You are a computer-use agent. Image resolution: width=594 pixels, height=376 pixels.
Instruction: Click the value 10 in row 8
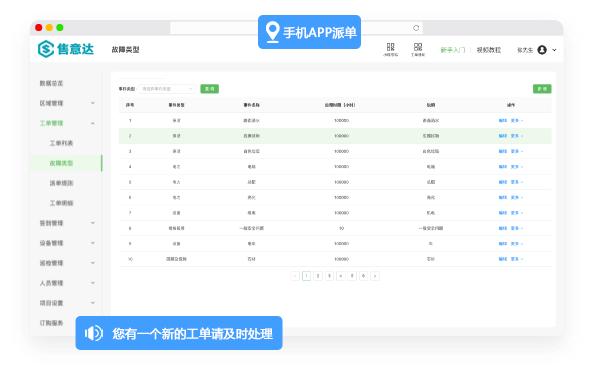coord(341,229)
